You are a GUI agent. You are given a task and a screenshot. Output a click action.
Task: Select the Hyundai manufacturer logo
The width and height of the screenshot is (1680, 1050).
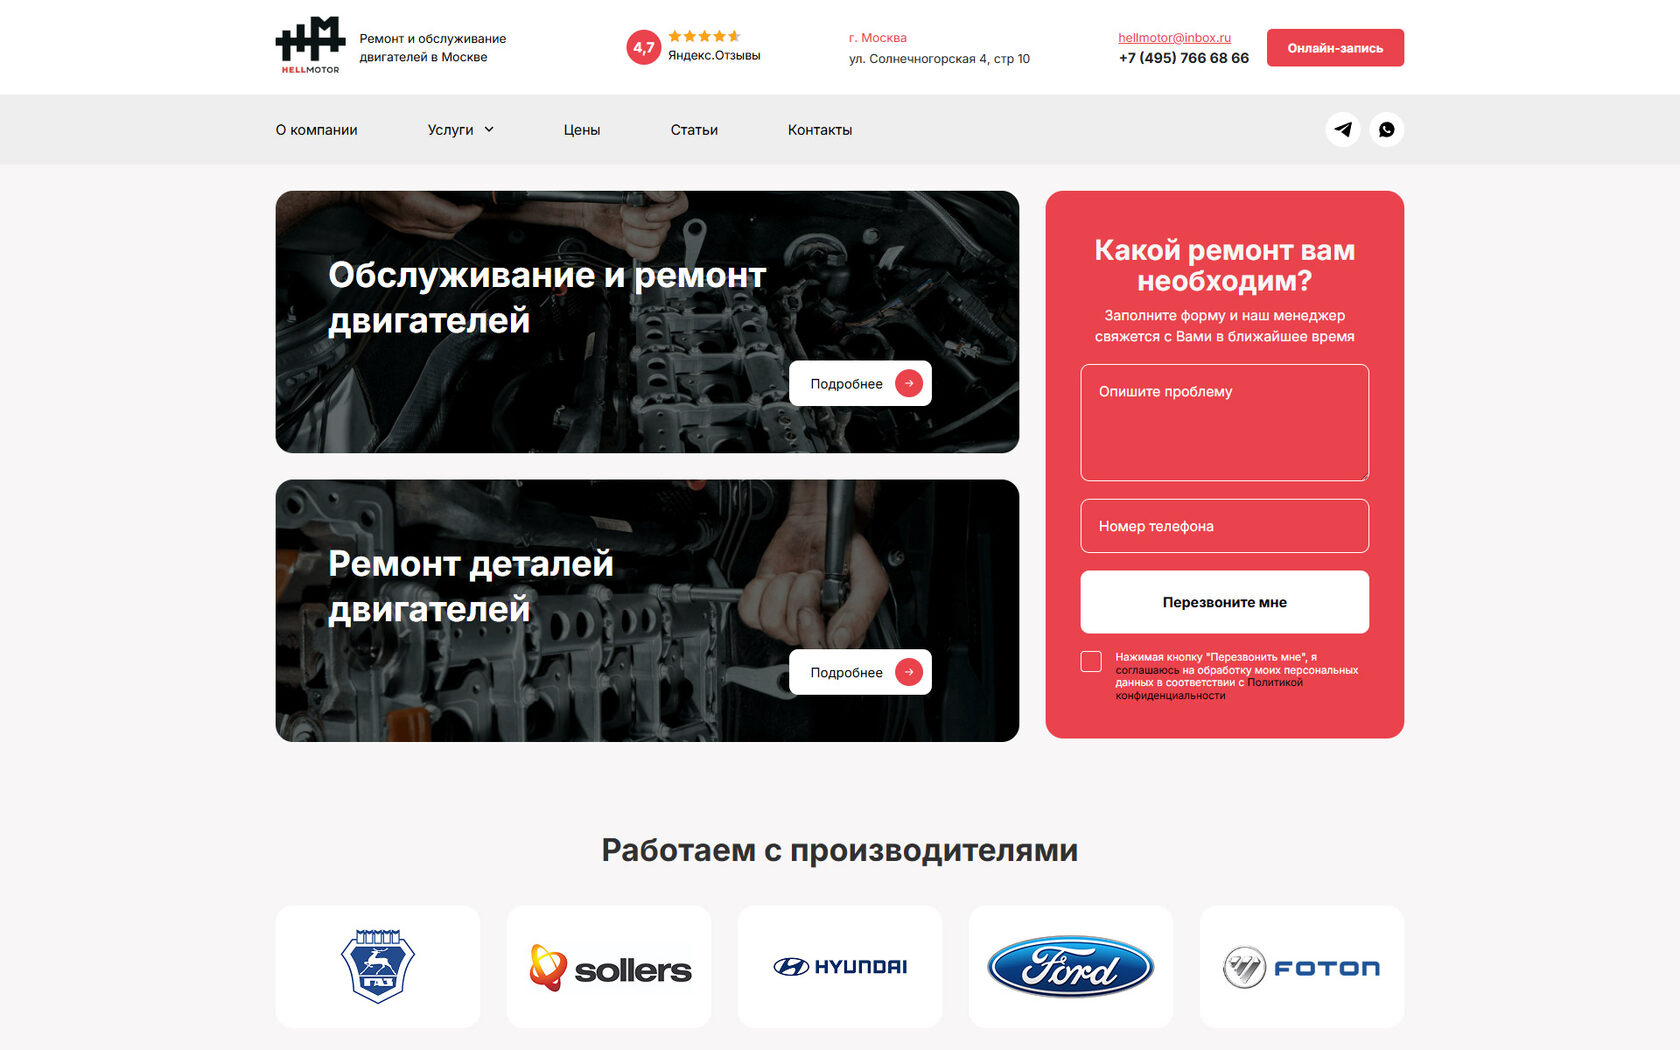click(840, 967)
